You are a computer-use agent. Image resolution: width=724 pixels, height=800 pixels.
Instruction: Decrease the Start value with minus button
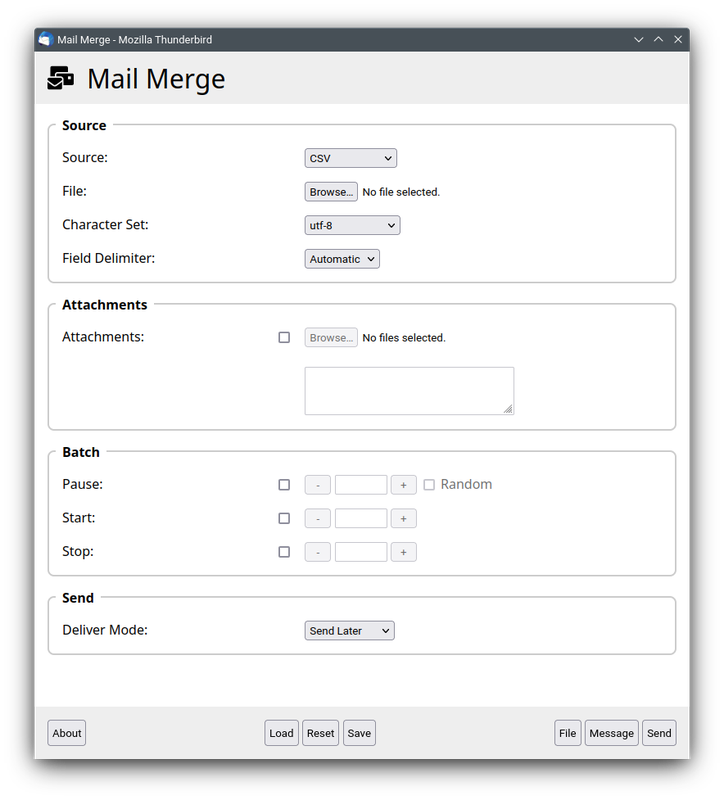(x=317, y=518)
